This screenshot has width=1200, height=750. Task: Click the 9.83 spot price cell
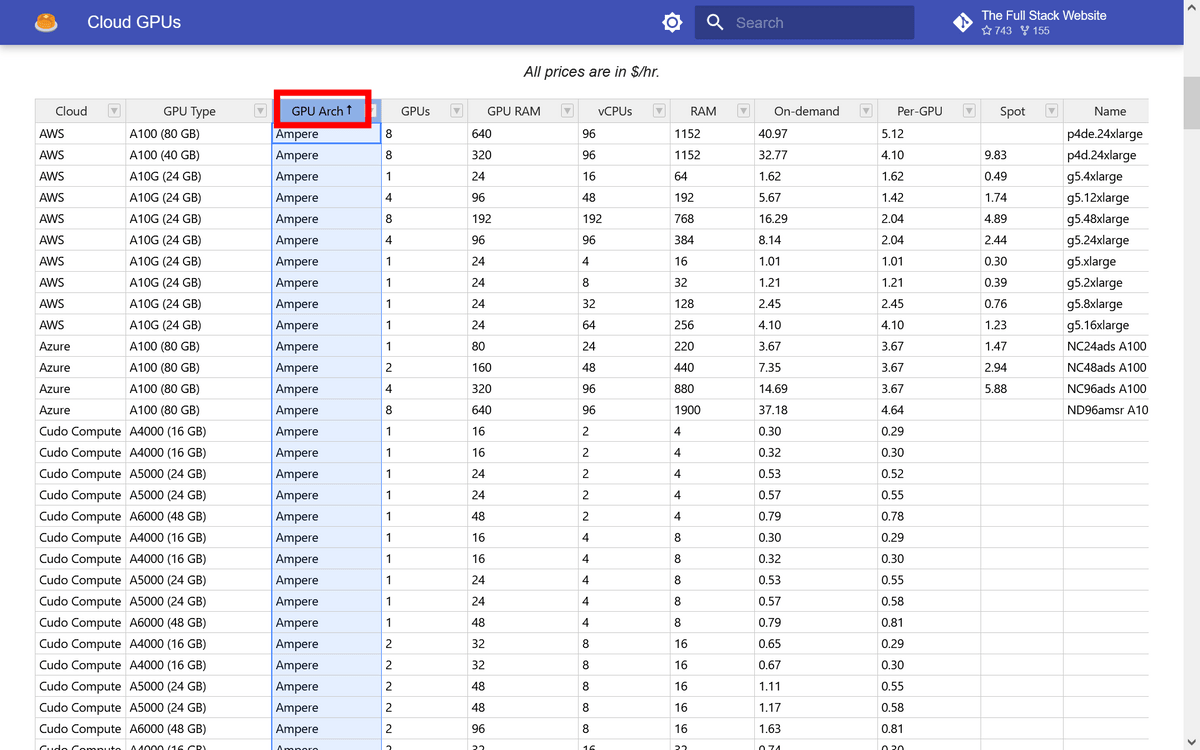click(1021, 155)
